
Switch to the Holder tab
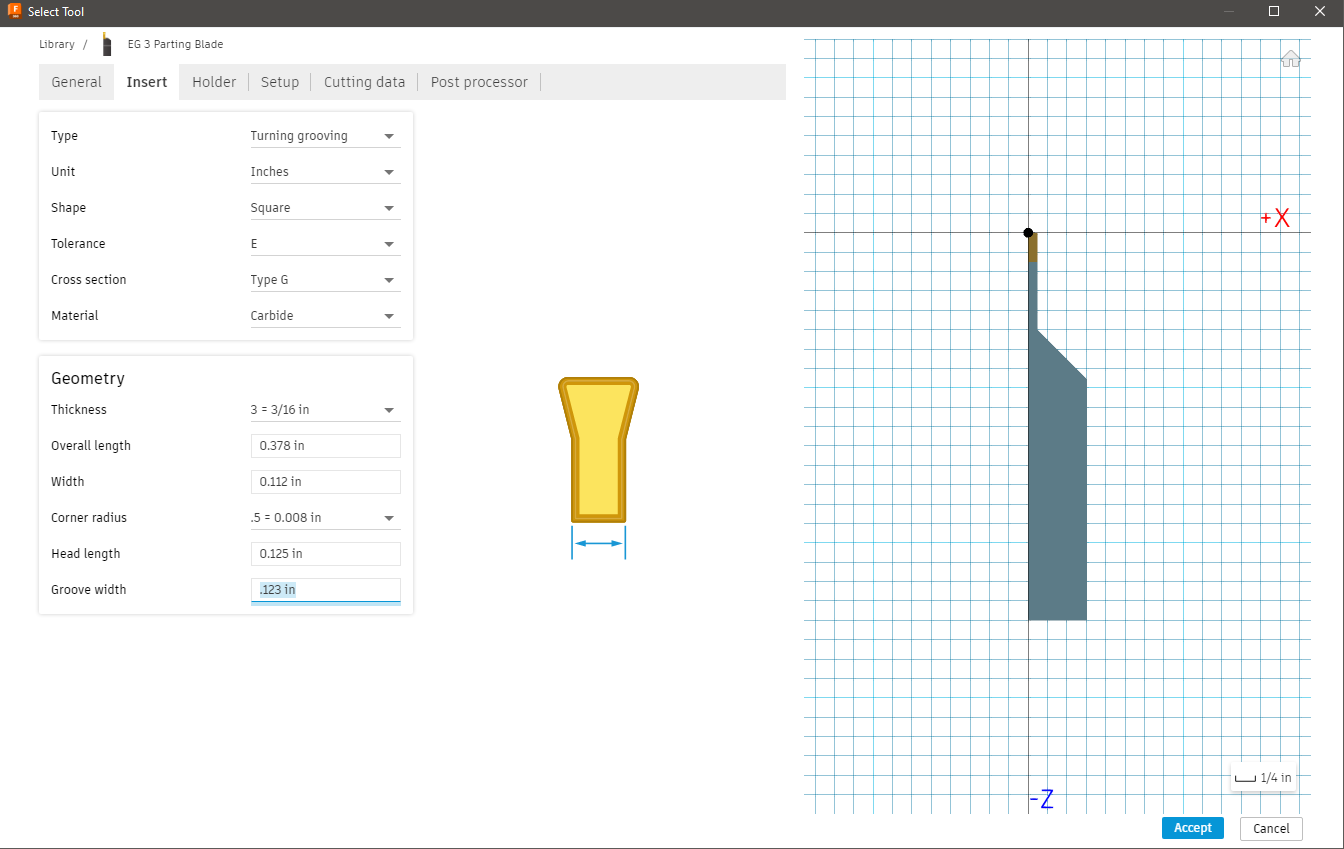pos(214,82)
